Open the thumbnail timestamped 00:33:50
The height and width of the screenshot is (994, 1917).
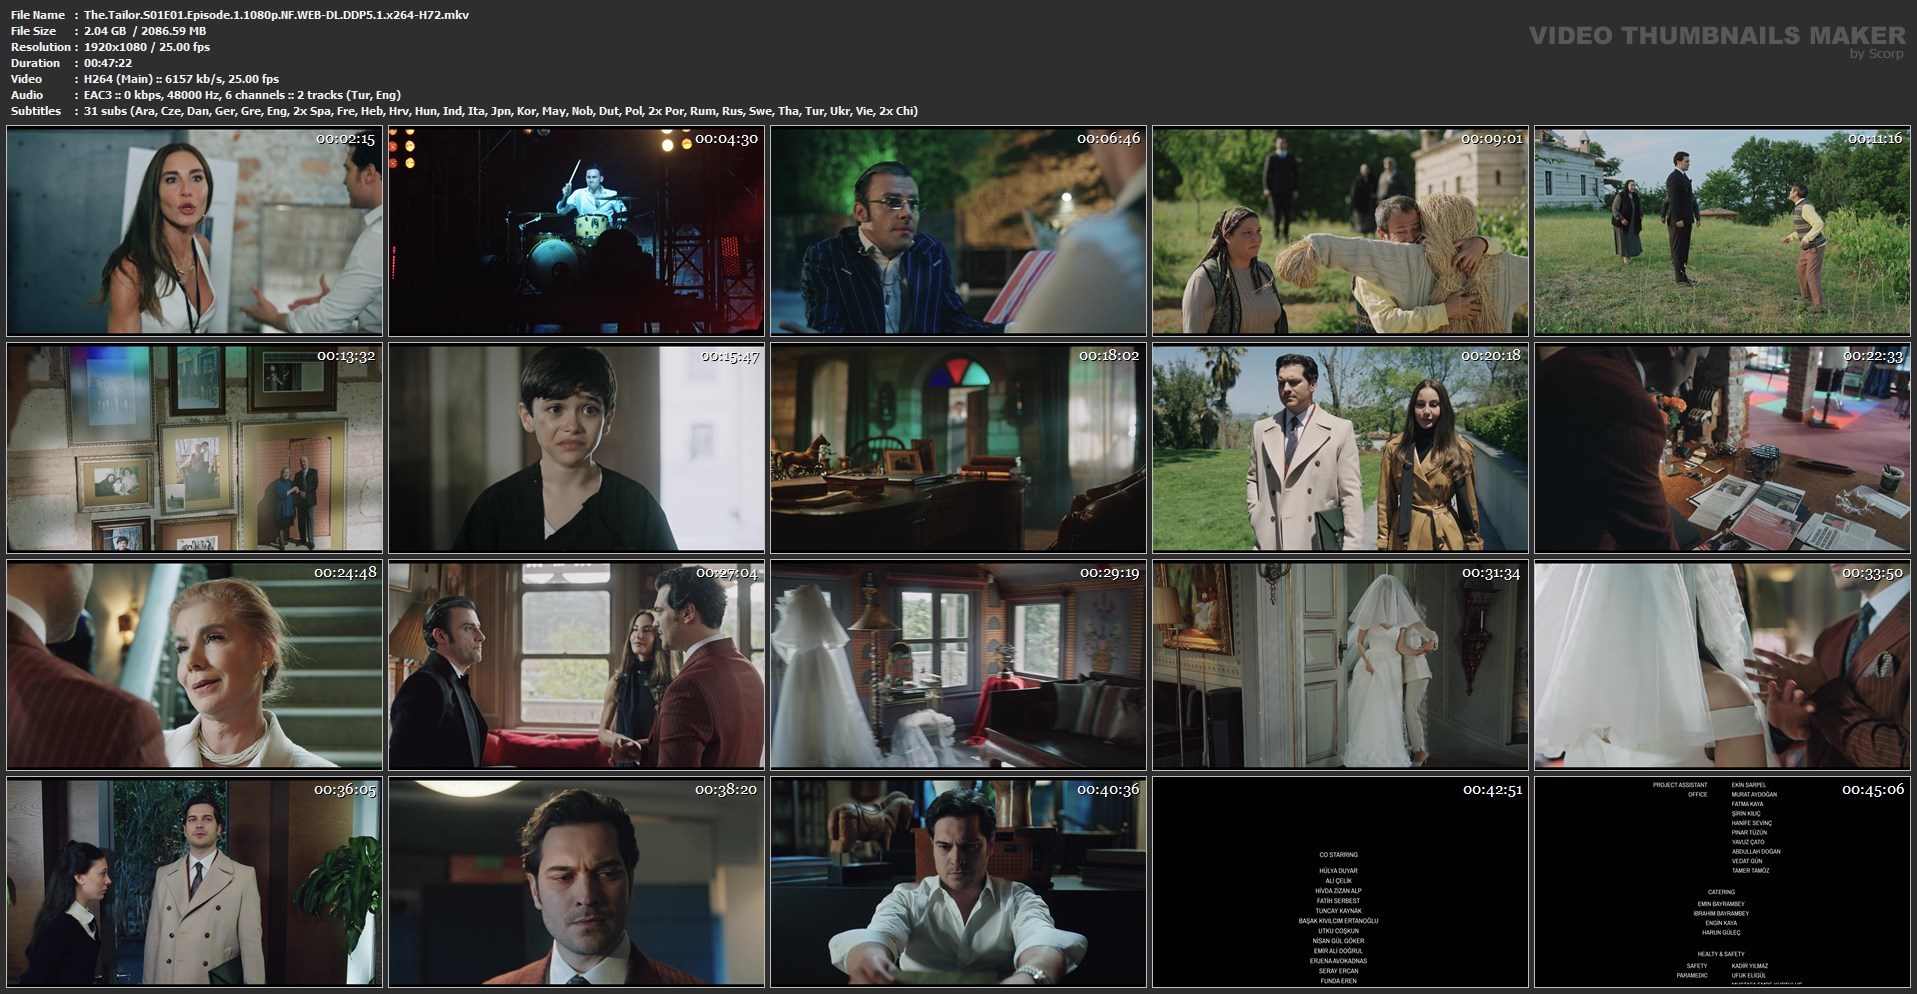click(1723, 665)
